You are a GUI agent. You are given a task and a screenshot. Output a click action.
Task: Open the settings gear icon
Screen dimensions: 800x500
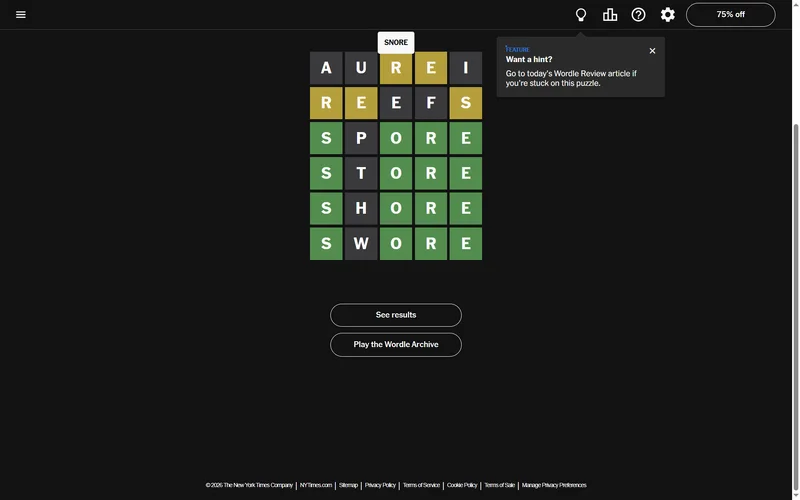(x=667, y=14)
